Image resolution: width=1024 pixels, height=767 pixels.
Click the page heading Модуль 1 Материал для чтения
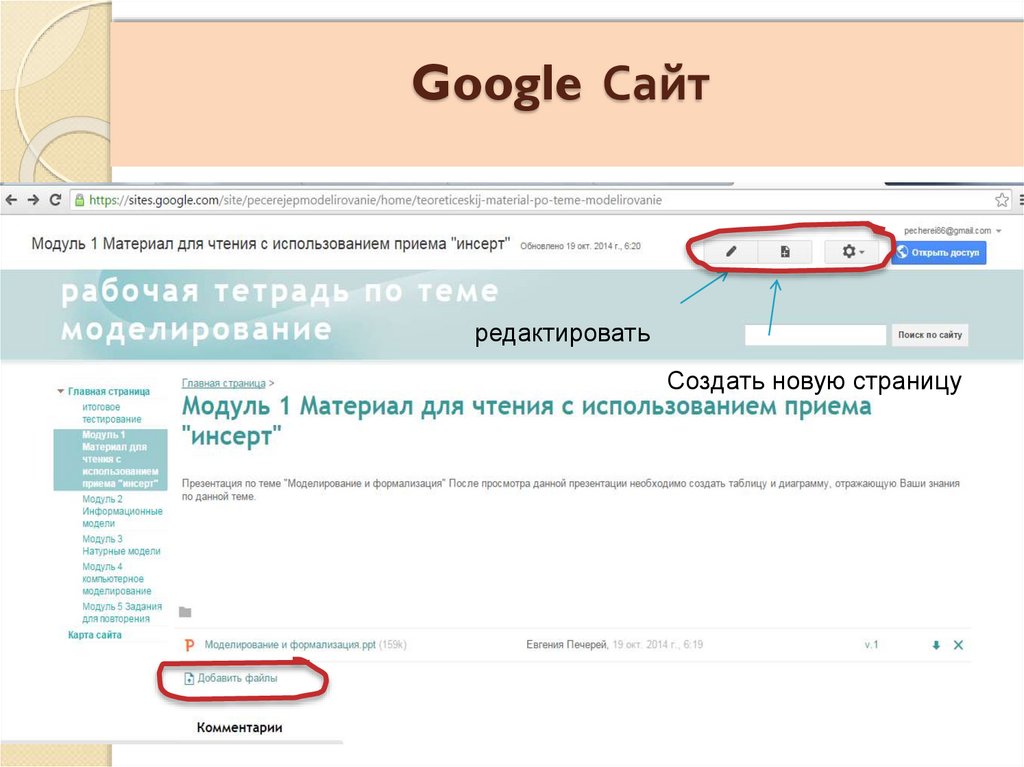point(526,420)
